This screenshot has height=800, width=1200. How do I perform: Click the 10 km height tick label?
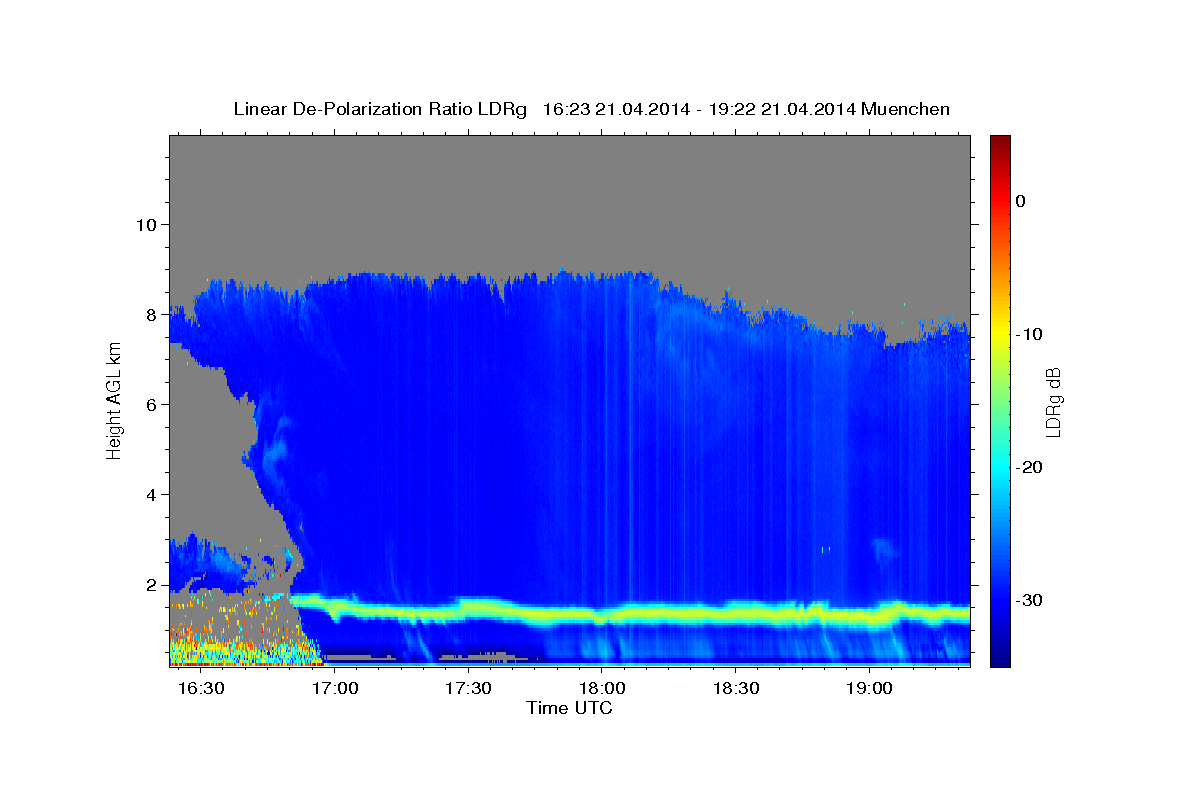click(x=144, y=224)
